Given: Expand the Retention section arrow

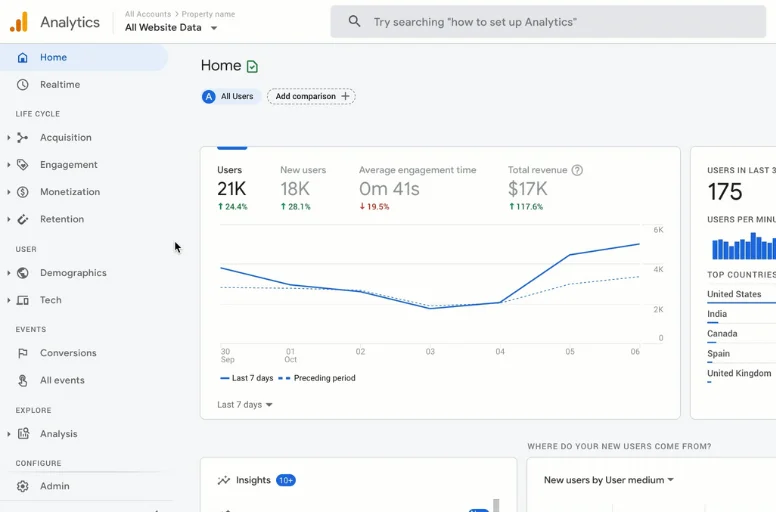Looking at the screenshot, I should 9,219.
